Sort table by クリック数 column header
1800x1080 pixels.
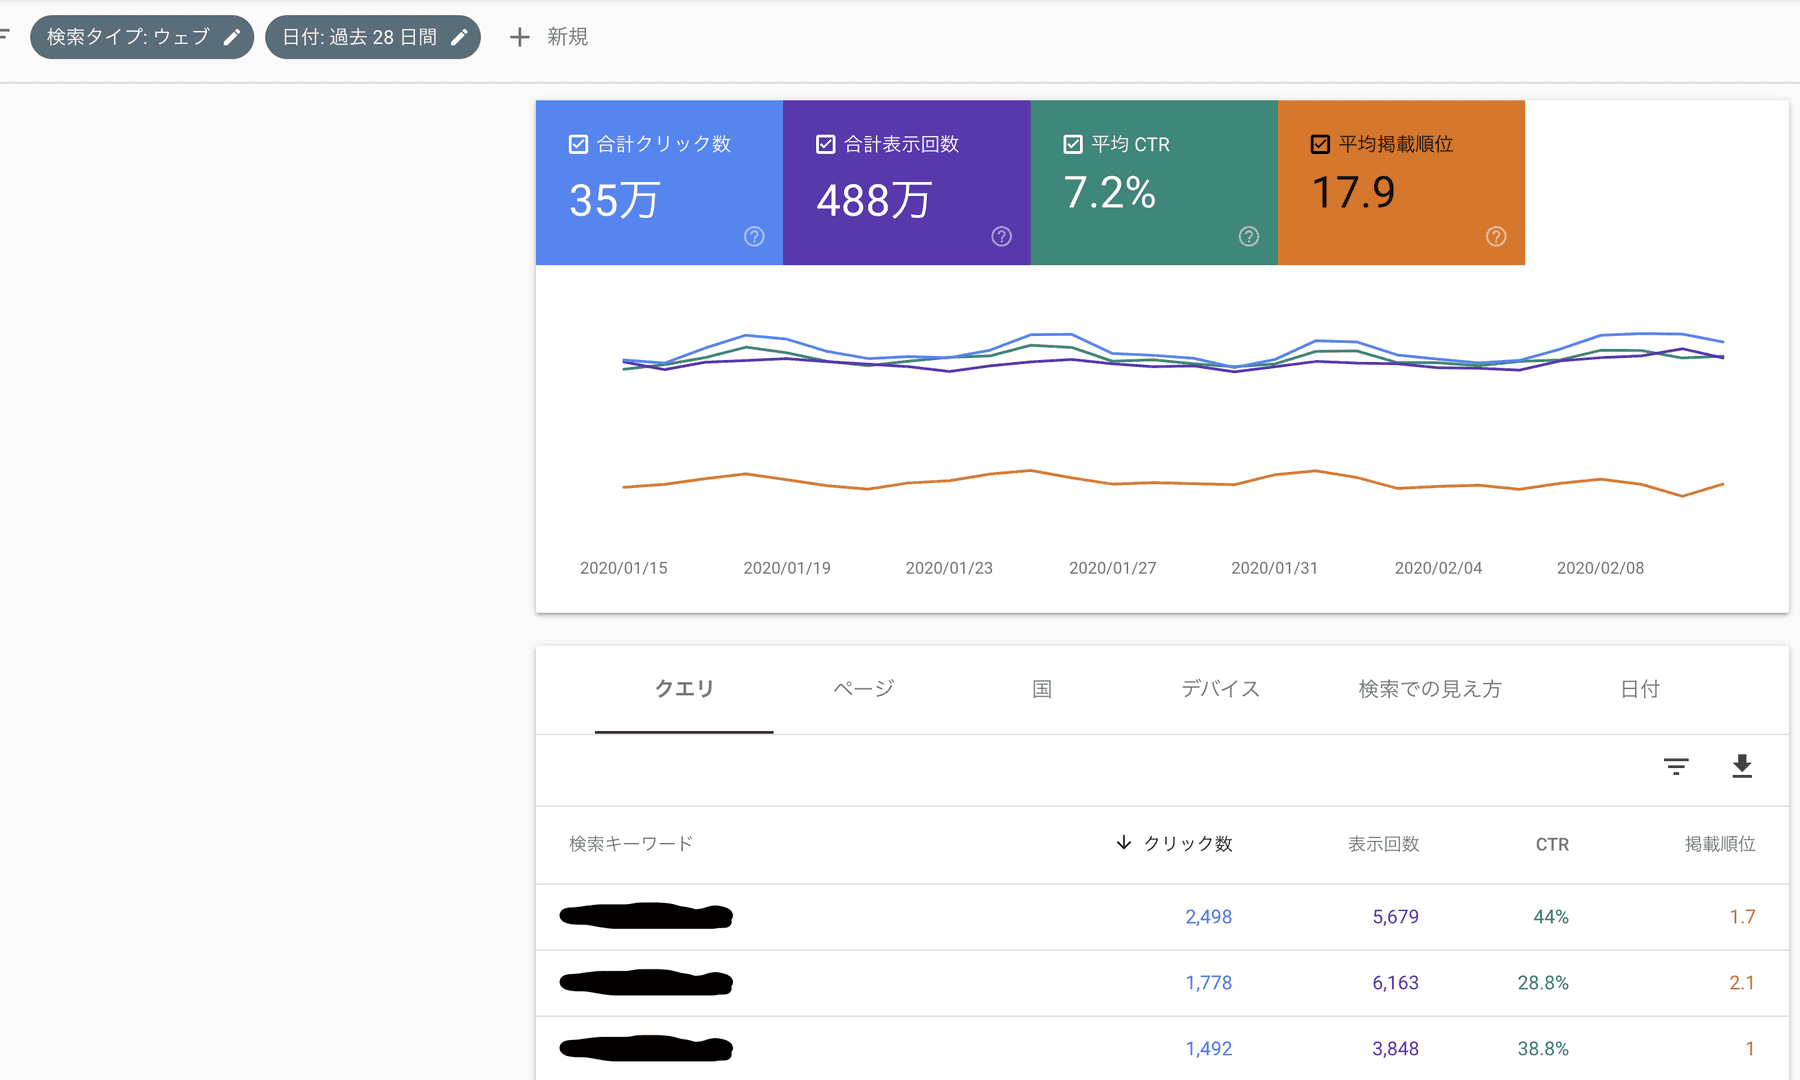[x=1187, y=844]
